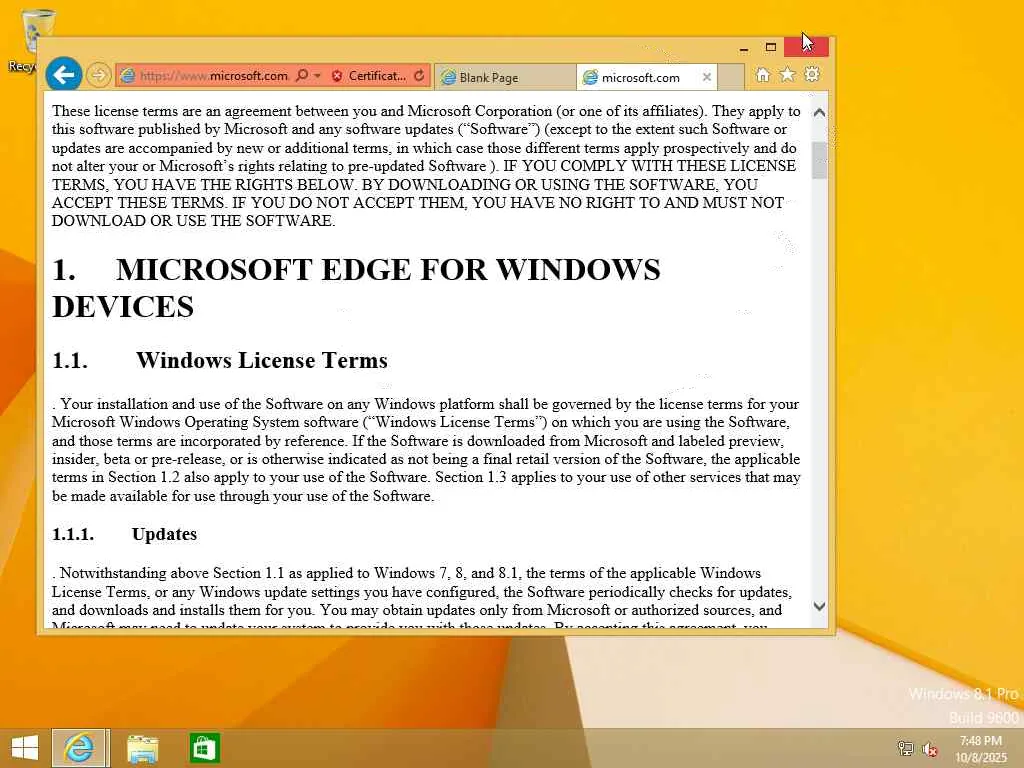Click the scrollbar up arrow

tap(819, 112)
